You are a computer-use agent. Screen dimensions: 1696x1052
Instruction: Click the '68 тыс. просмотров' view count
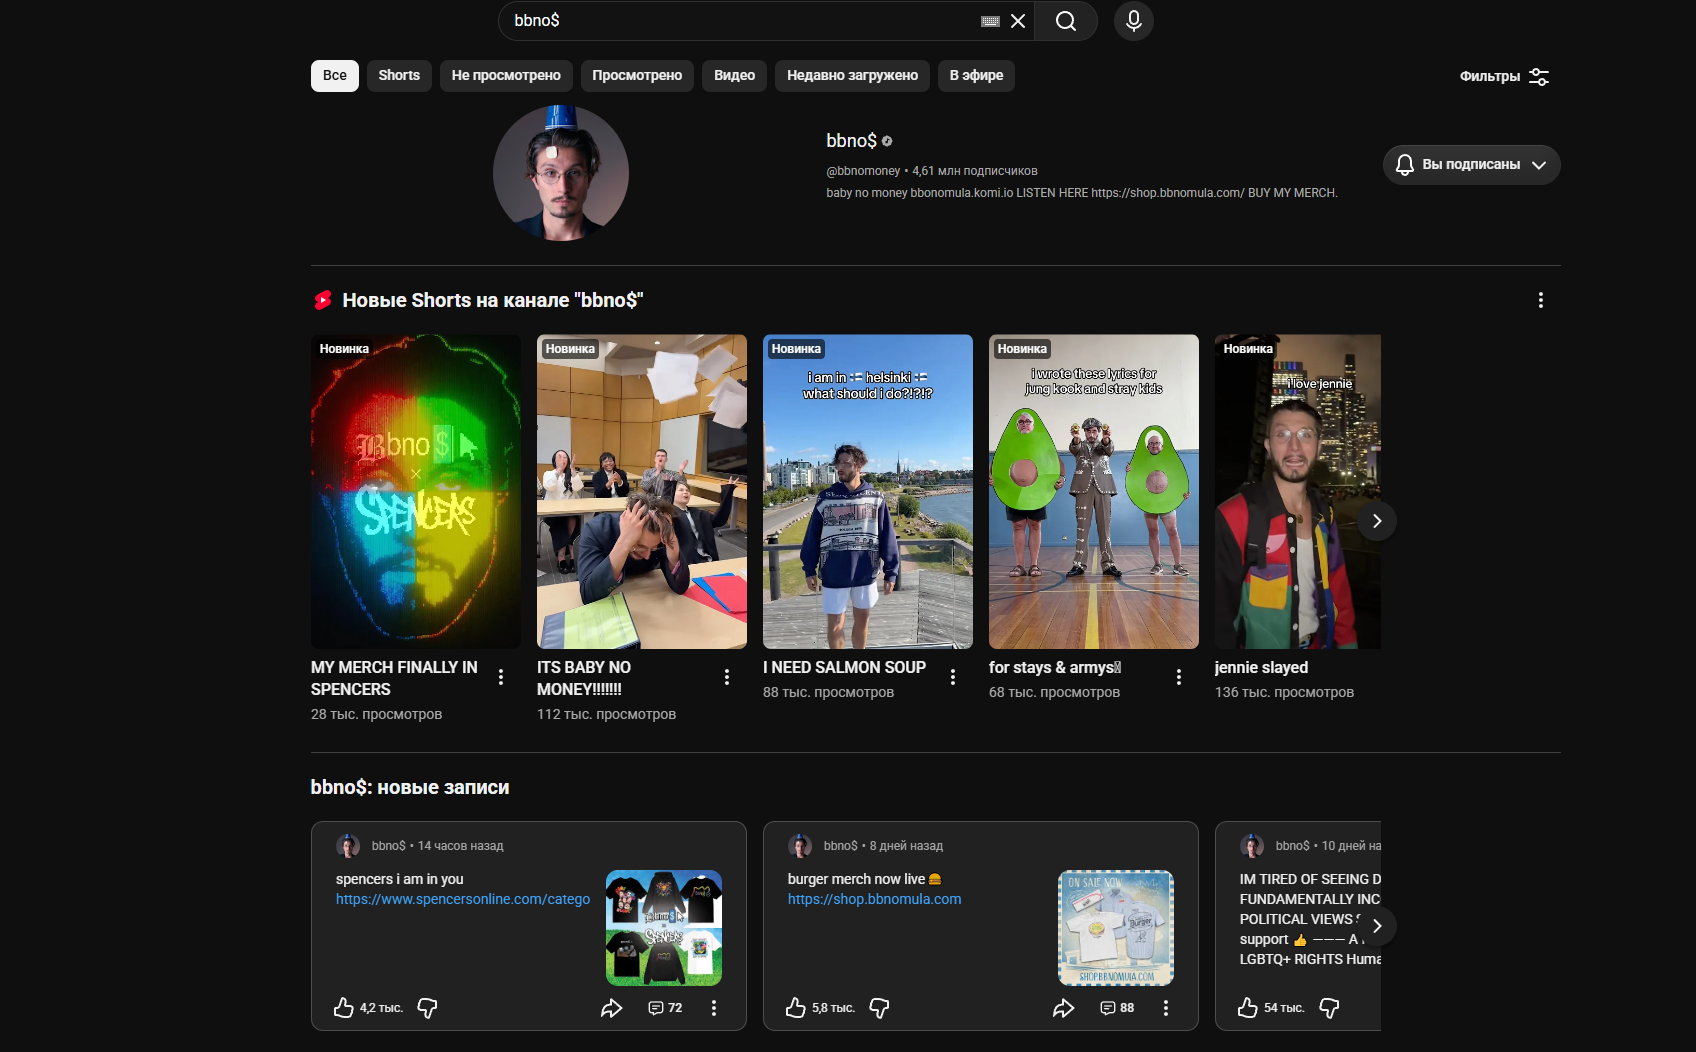1054,692
